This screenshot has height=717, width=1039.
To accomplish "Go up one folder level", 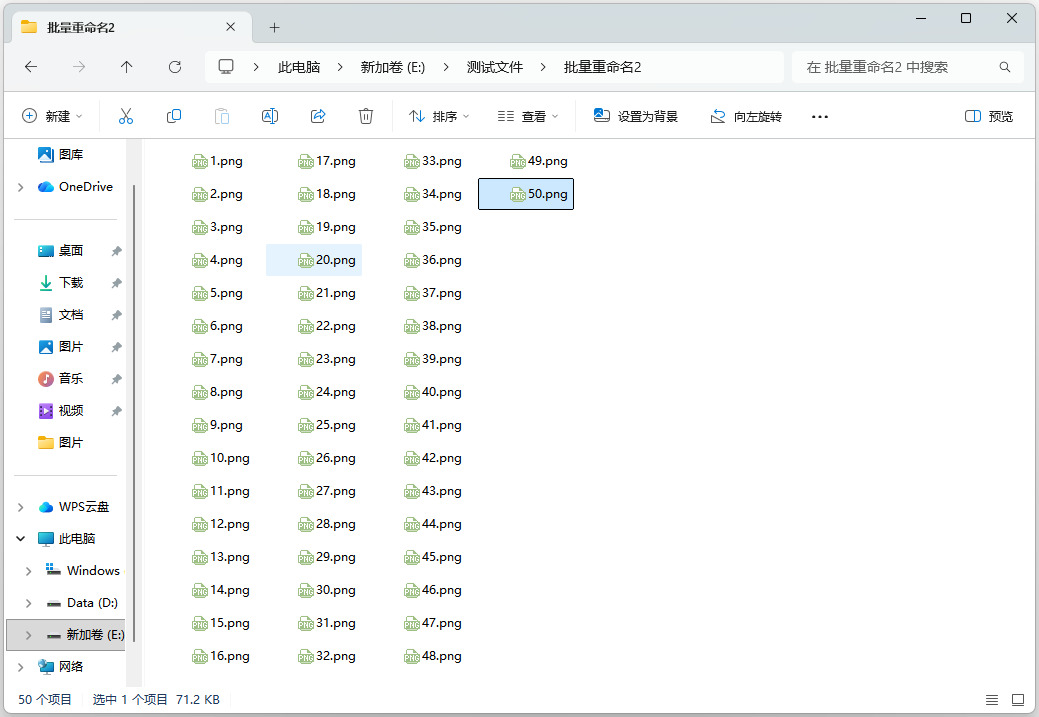I will (127, 67).
